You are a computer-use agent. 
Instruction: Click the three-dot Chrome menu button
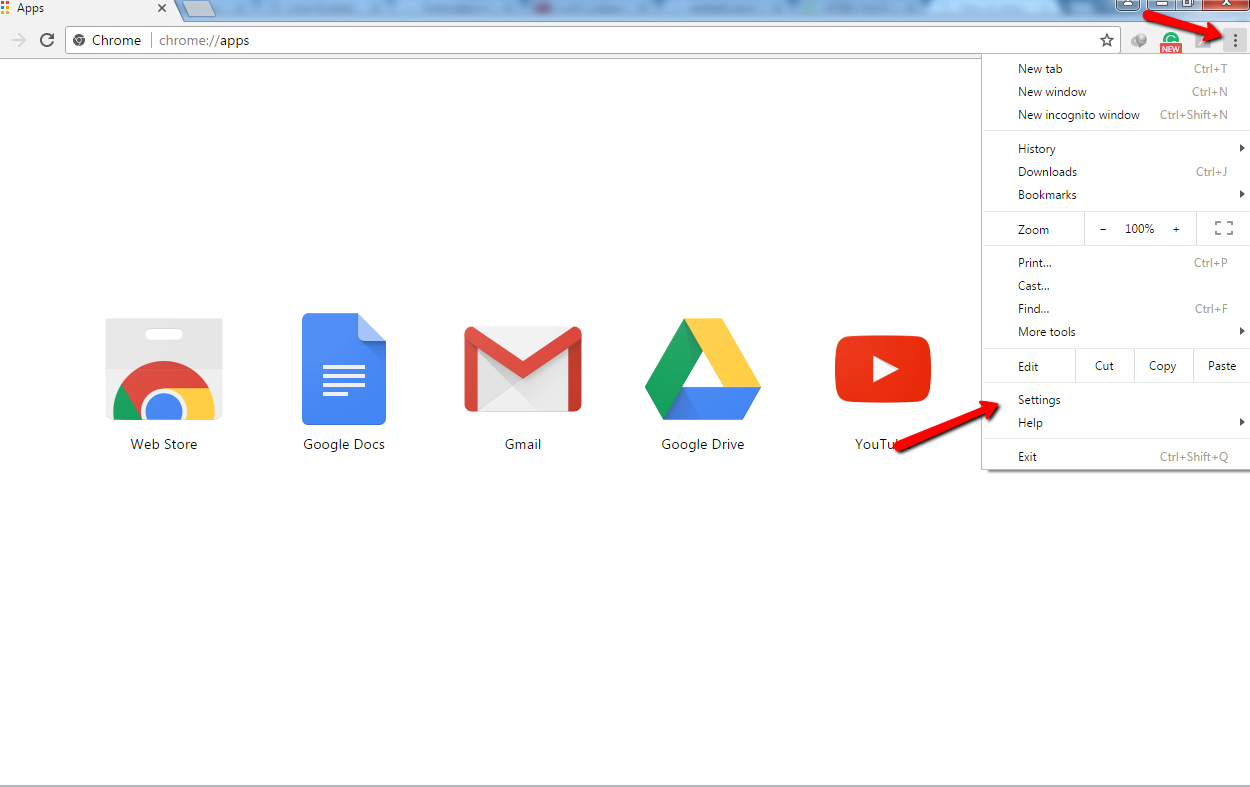click(x=1235, y=41)
